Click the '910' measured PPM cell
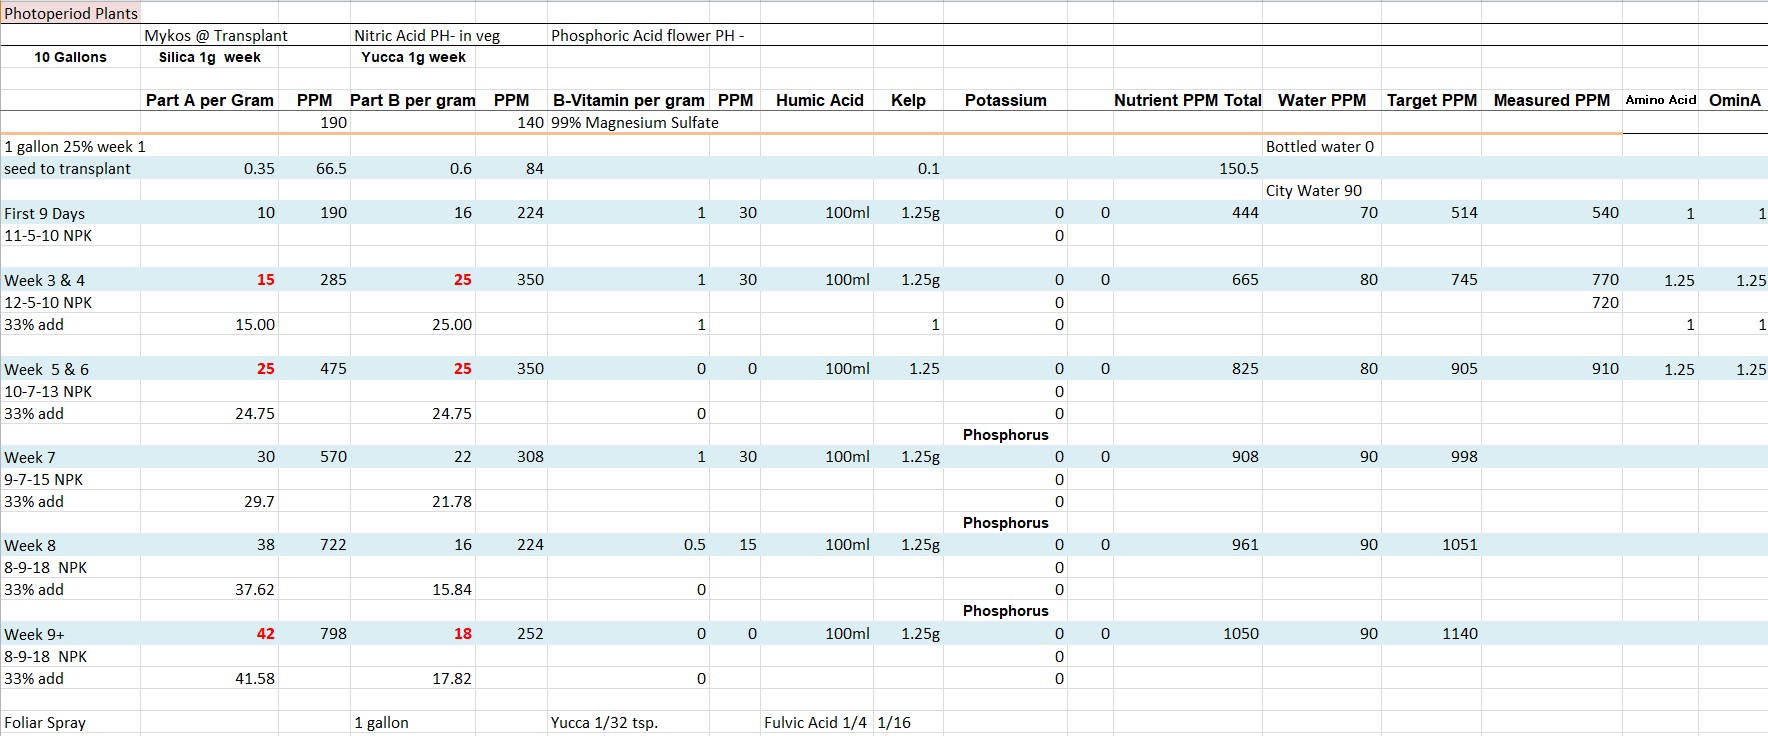Image resolution: width=1768 pixels, height=736 pixels. 1605,368
